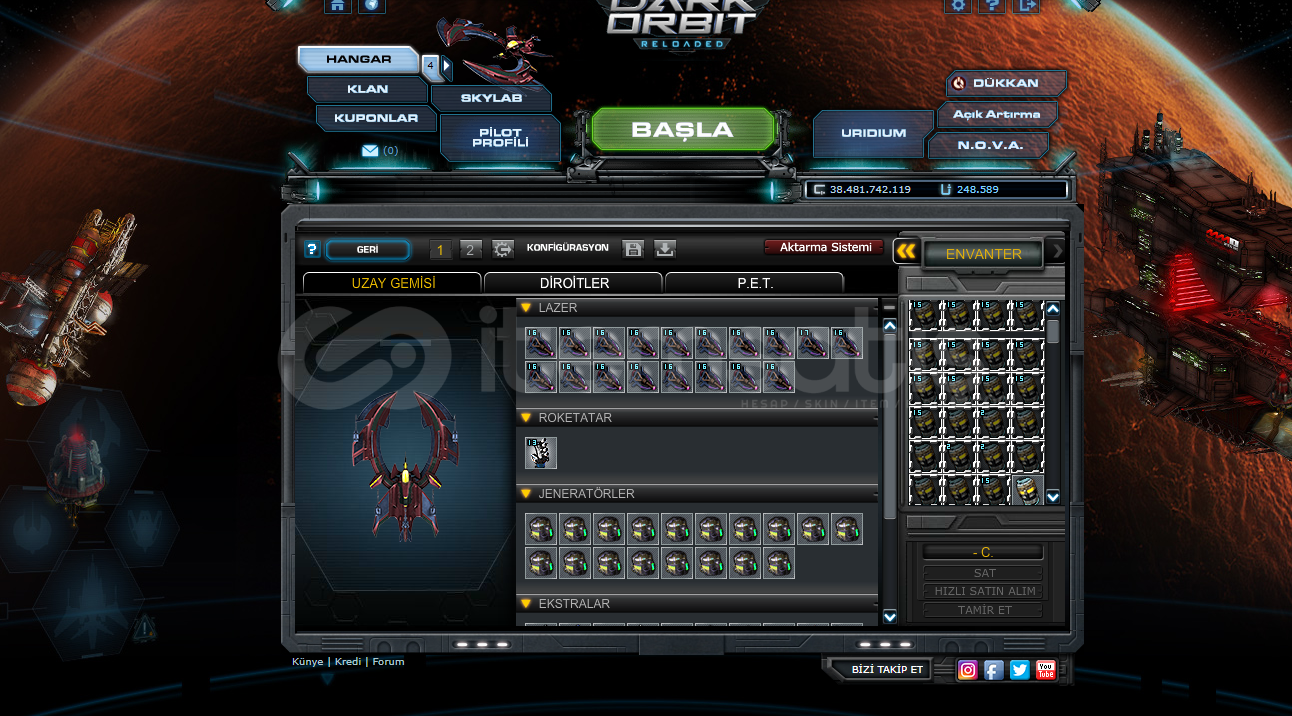The image size is (1292, 716).
Task: Open Aktarma Sistemi
Action: point(825,247)
